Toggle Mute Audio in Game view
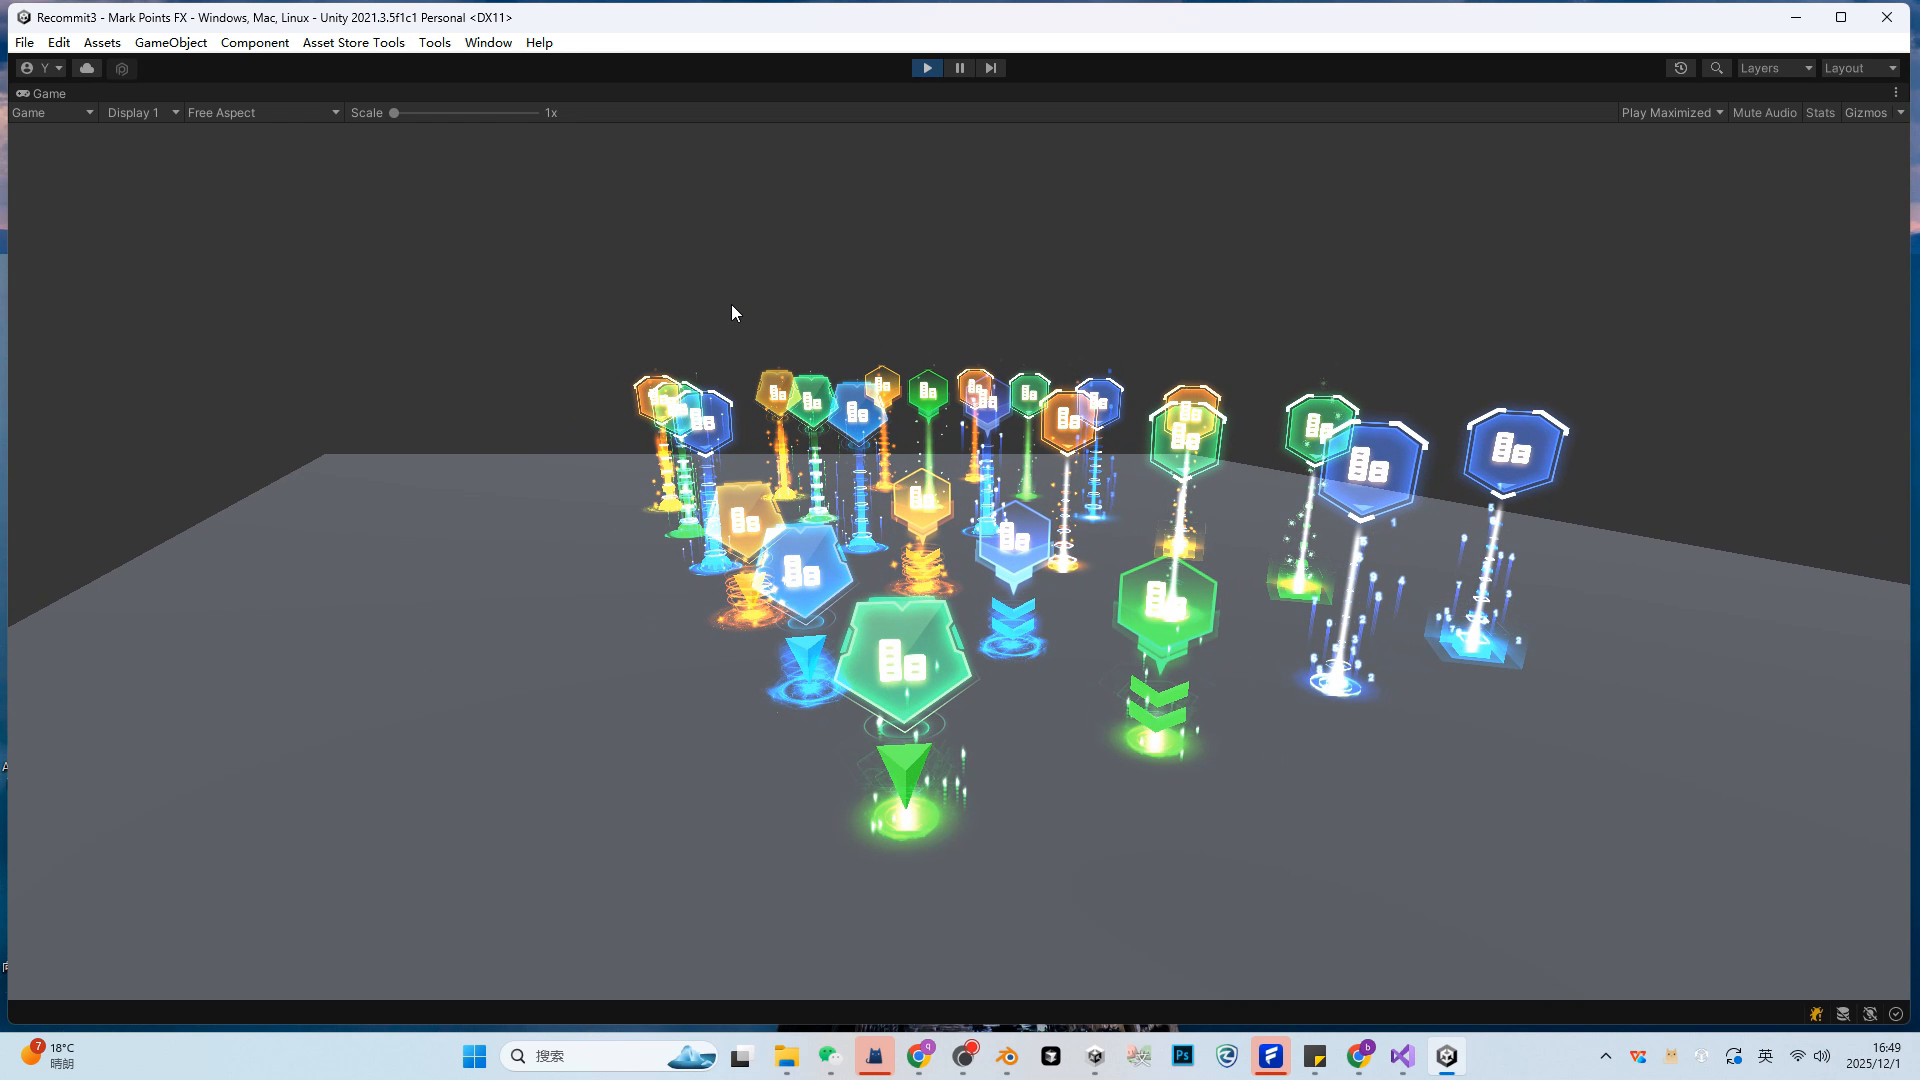This screenshot has width=1920, height=1080. pyautogui.click(x=1764, y=113)
